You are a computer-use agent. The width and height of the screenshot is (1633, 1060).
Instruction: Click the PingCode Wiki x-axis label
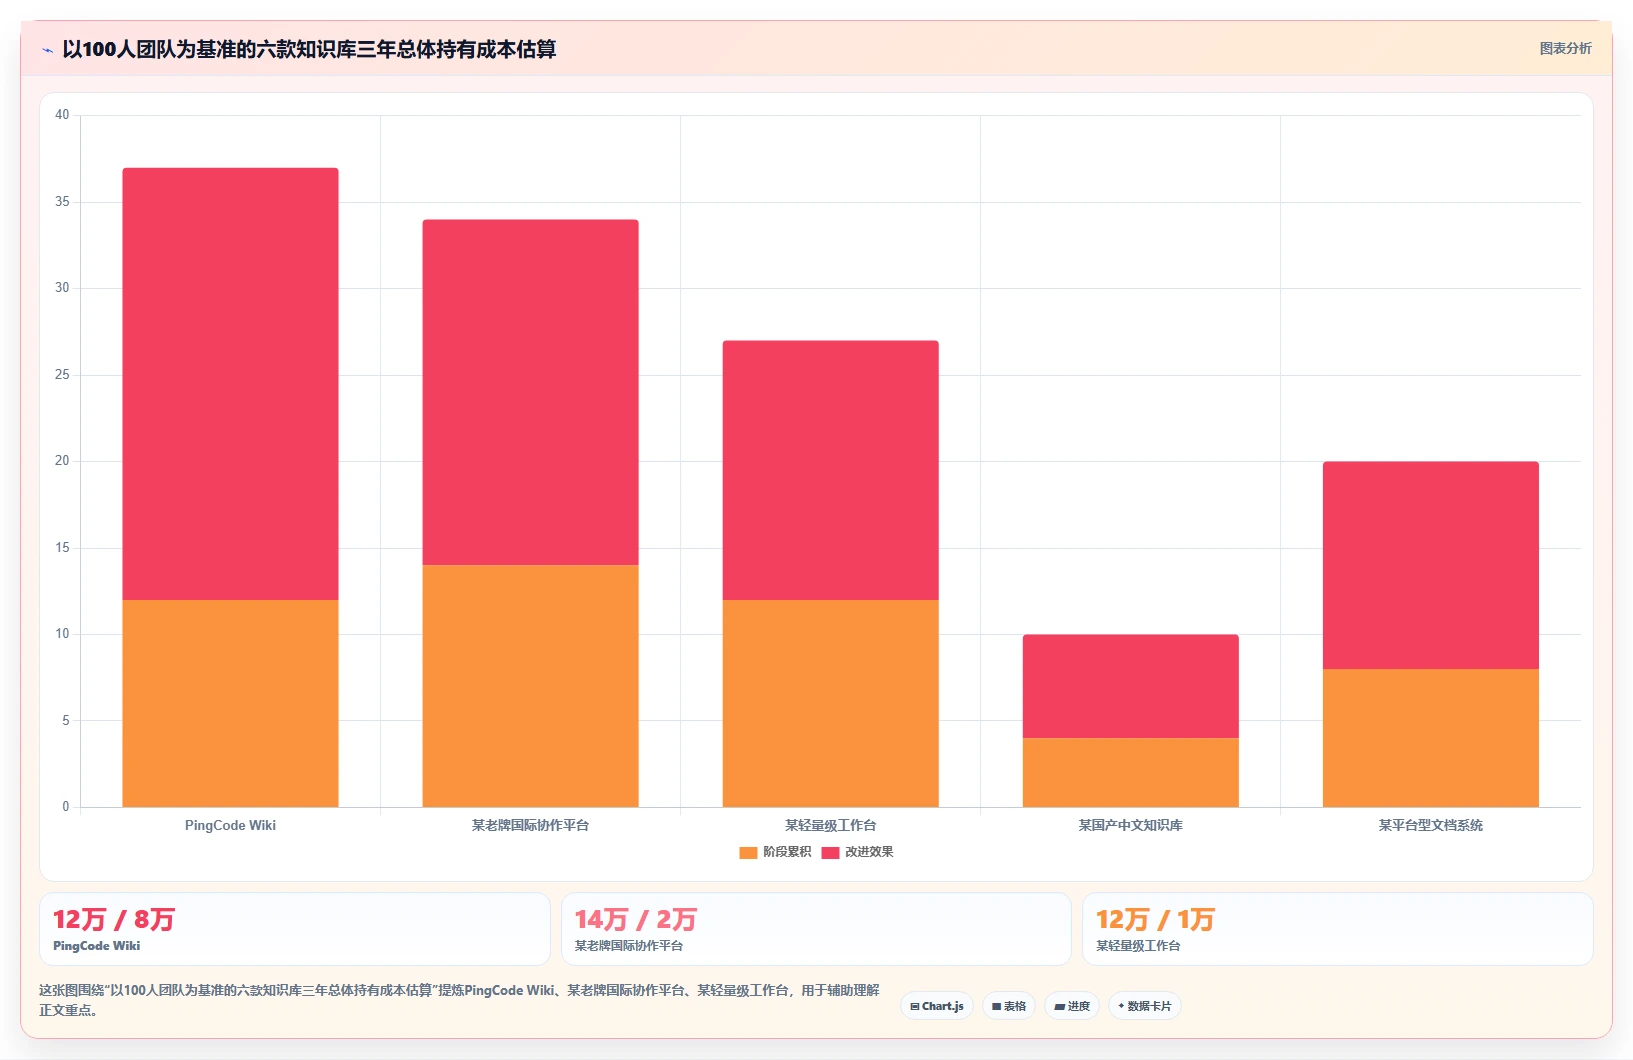[230, 825]
